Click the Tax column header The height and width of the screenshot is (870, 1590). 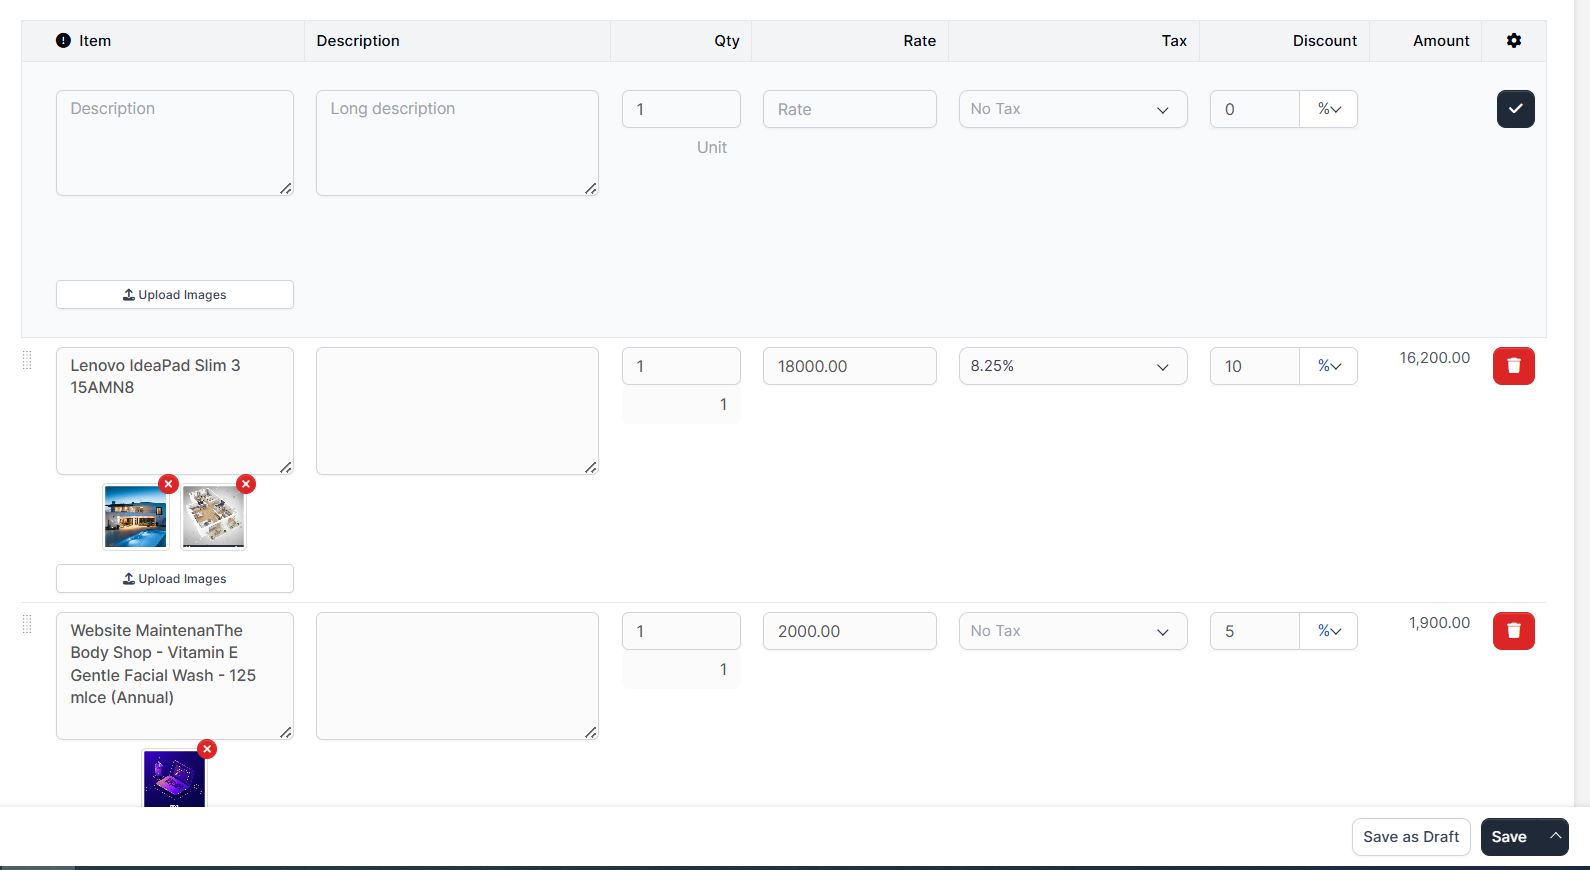pos(1174,41)
